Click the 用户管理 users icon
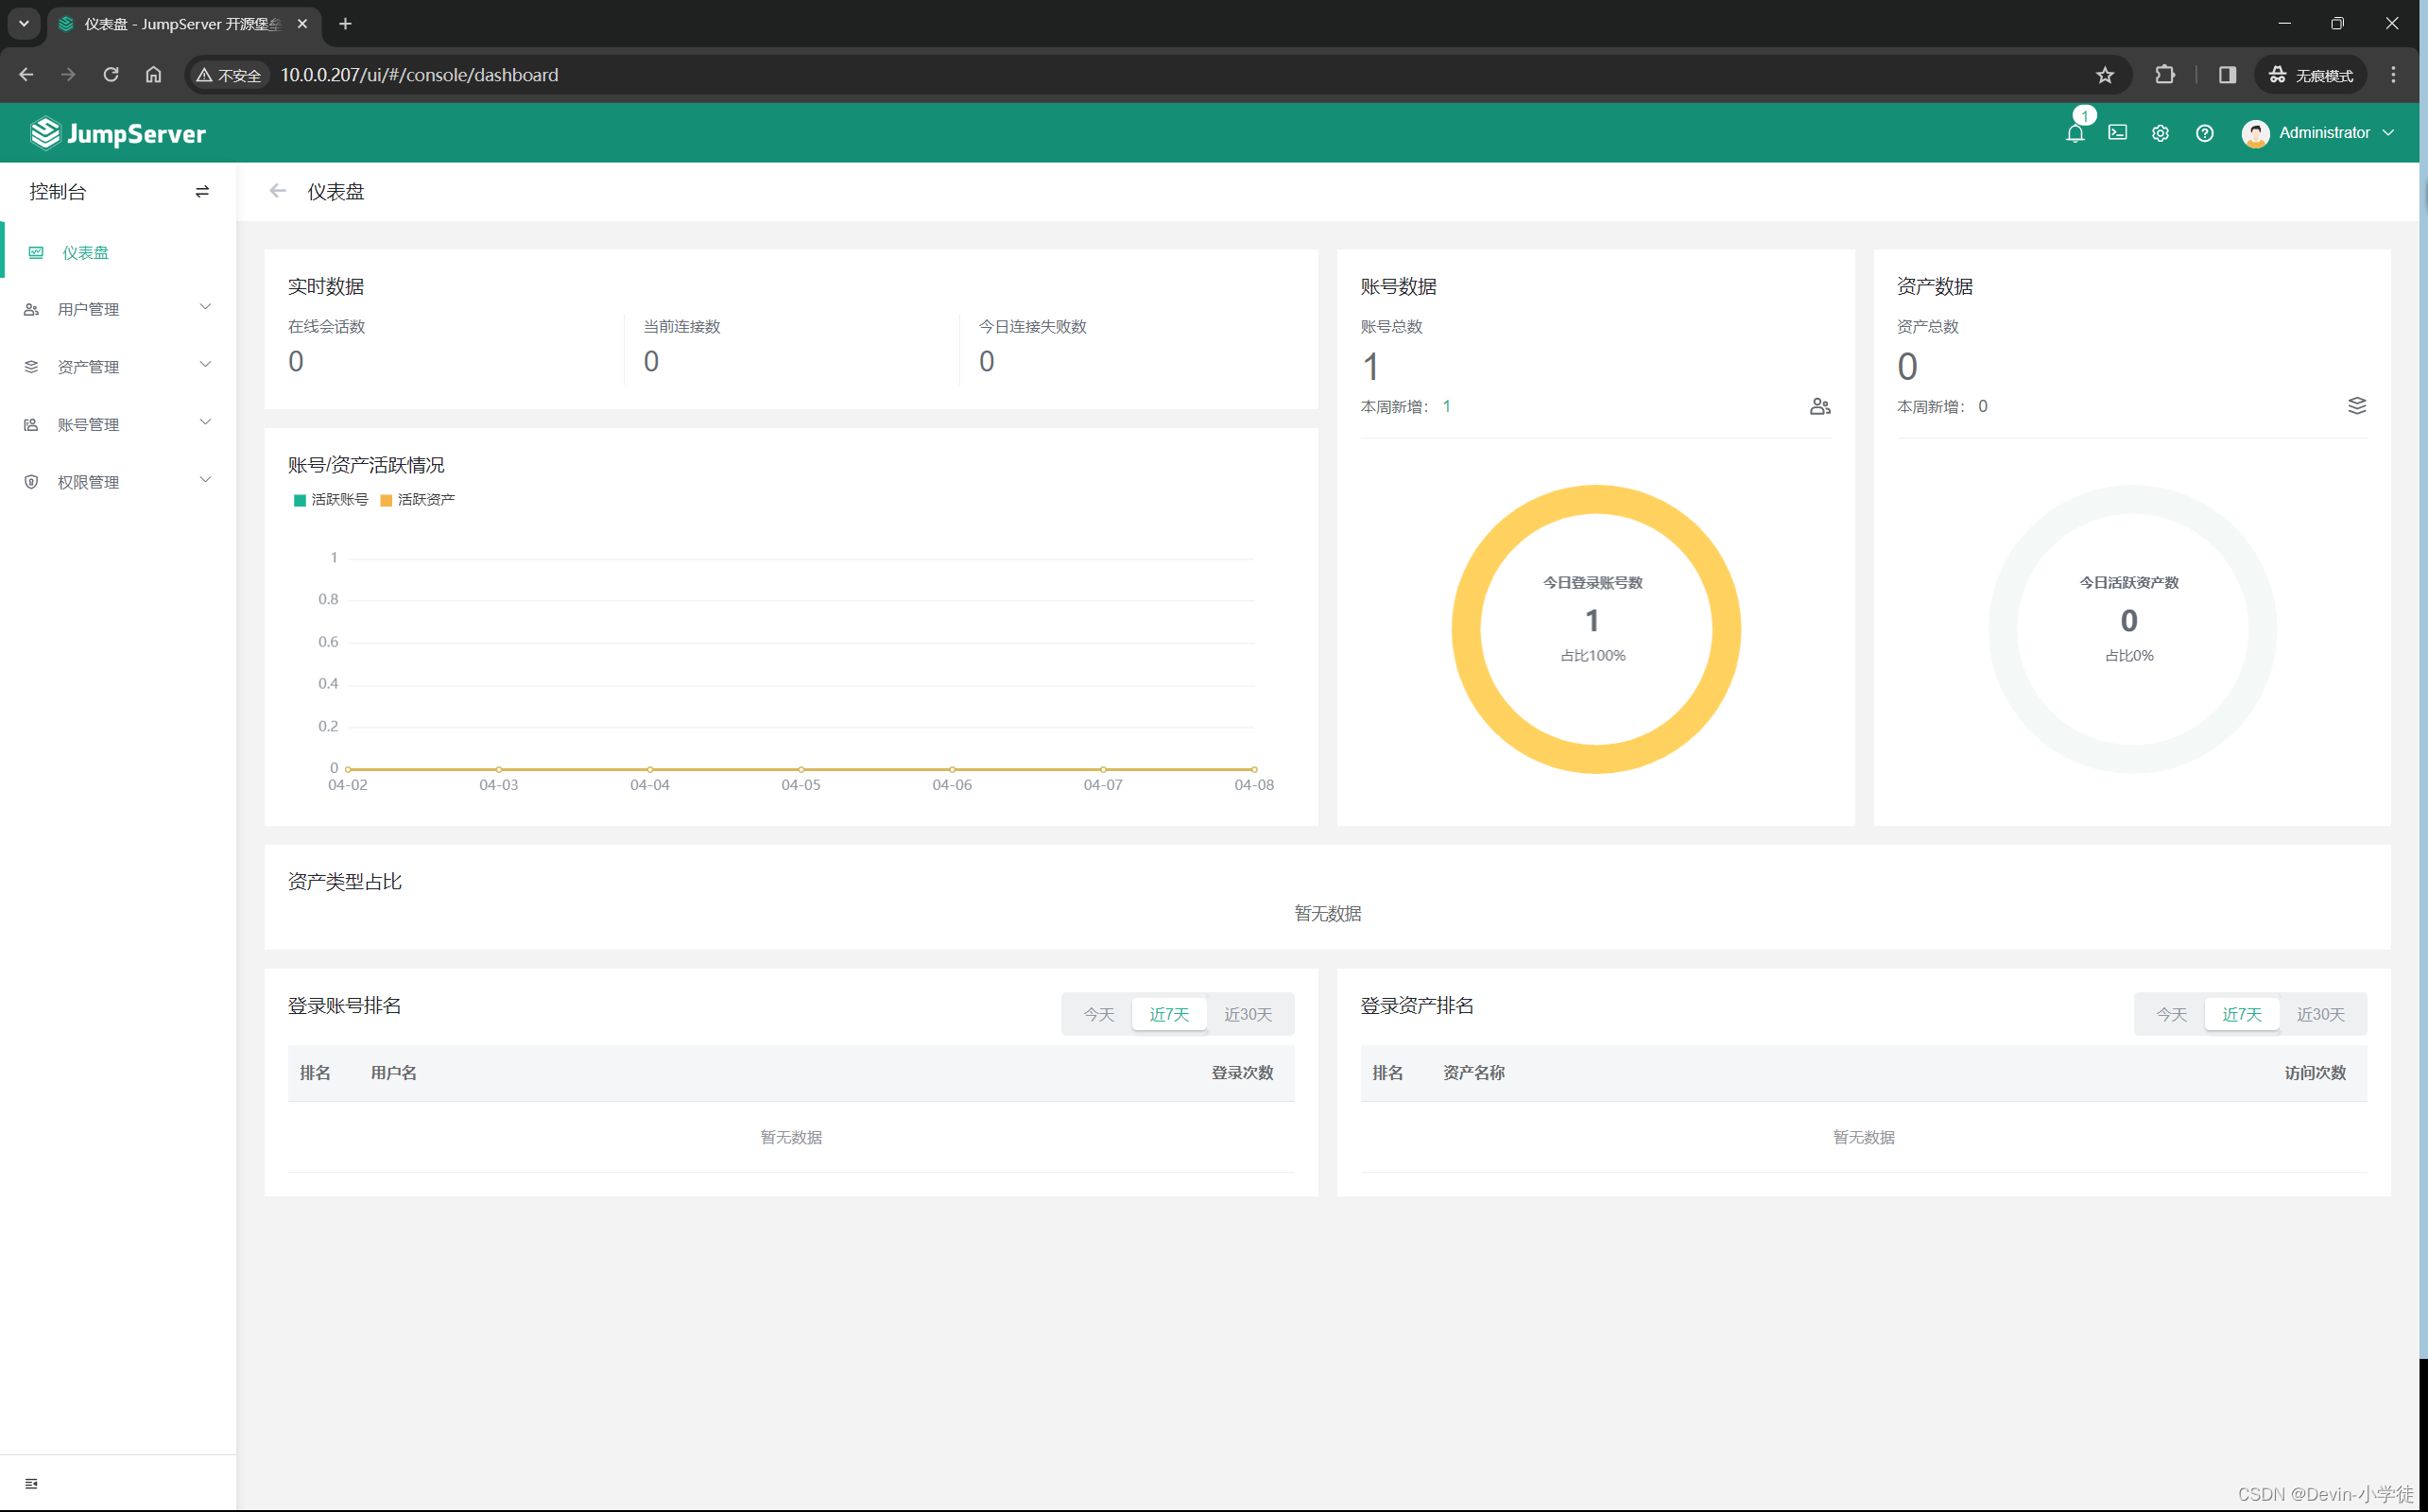Viewport: 2428px width, 1512px height. point(31,310)
